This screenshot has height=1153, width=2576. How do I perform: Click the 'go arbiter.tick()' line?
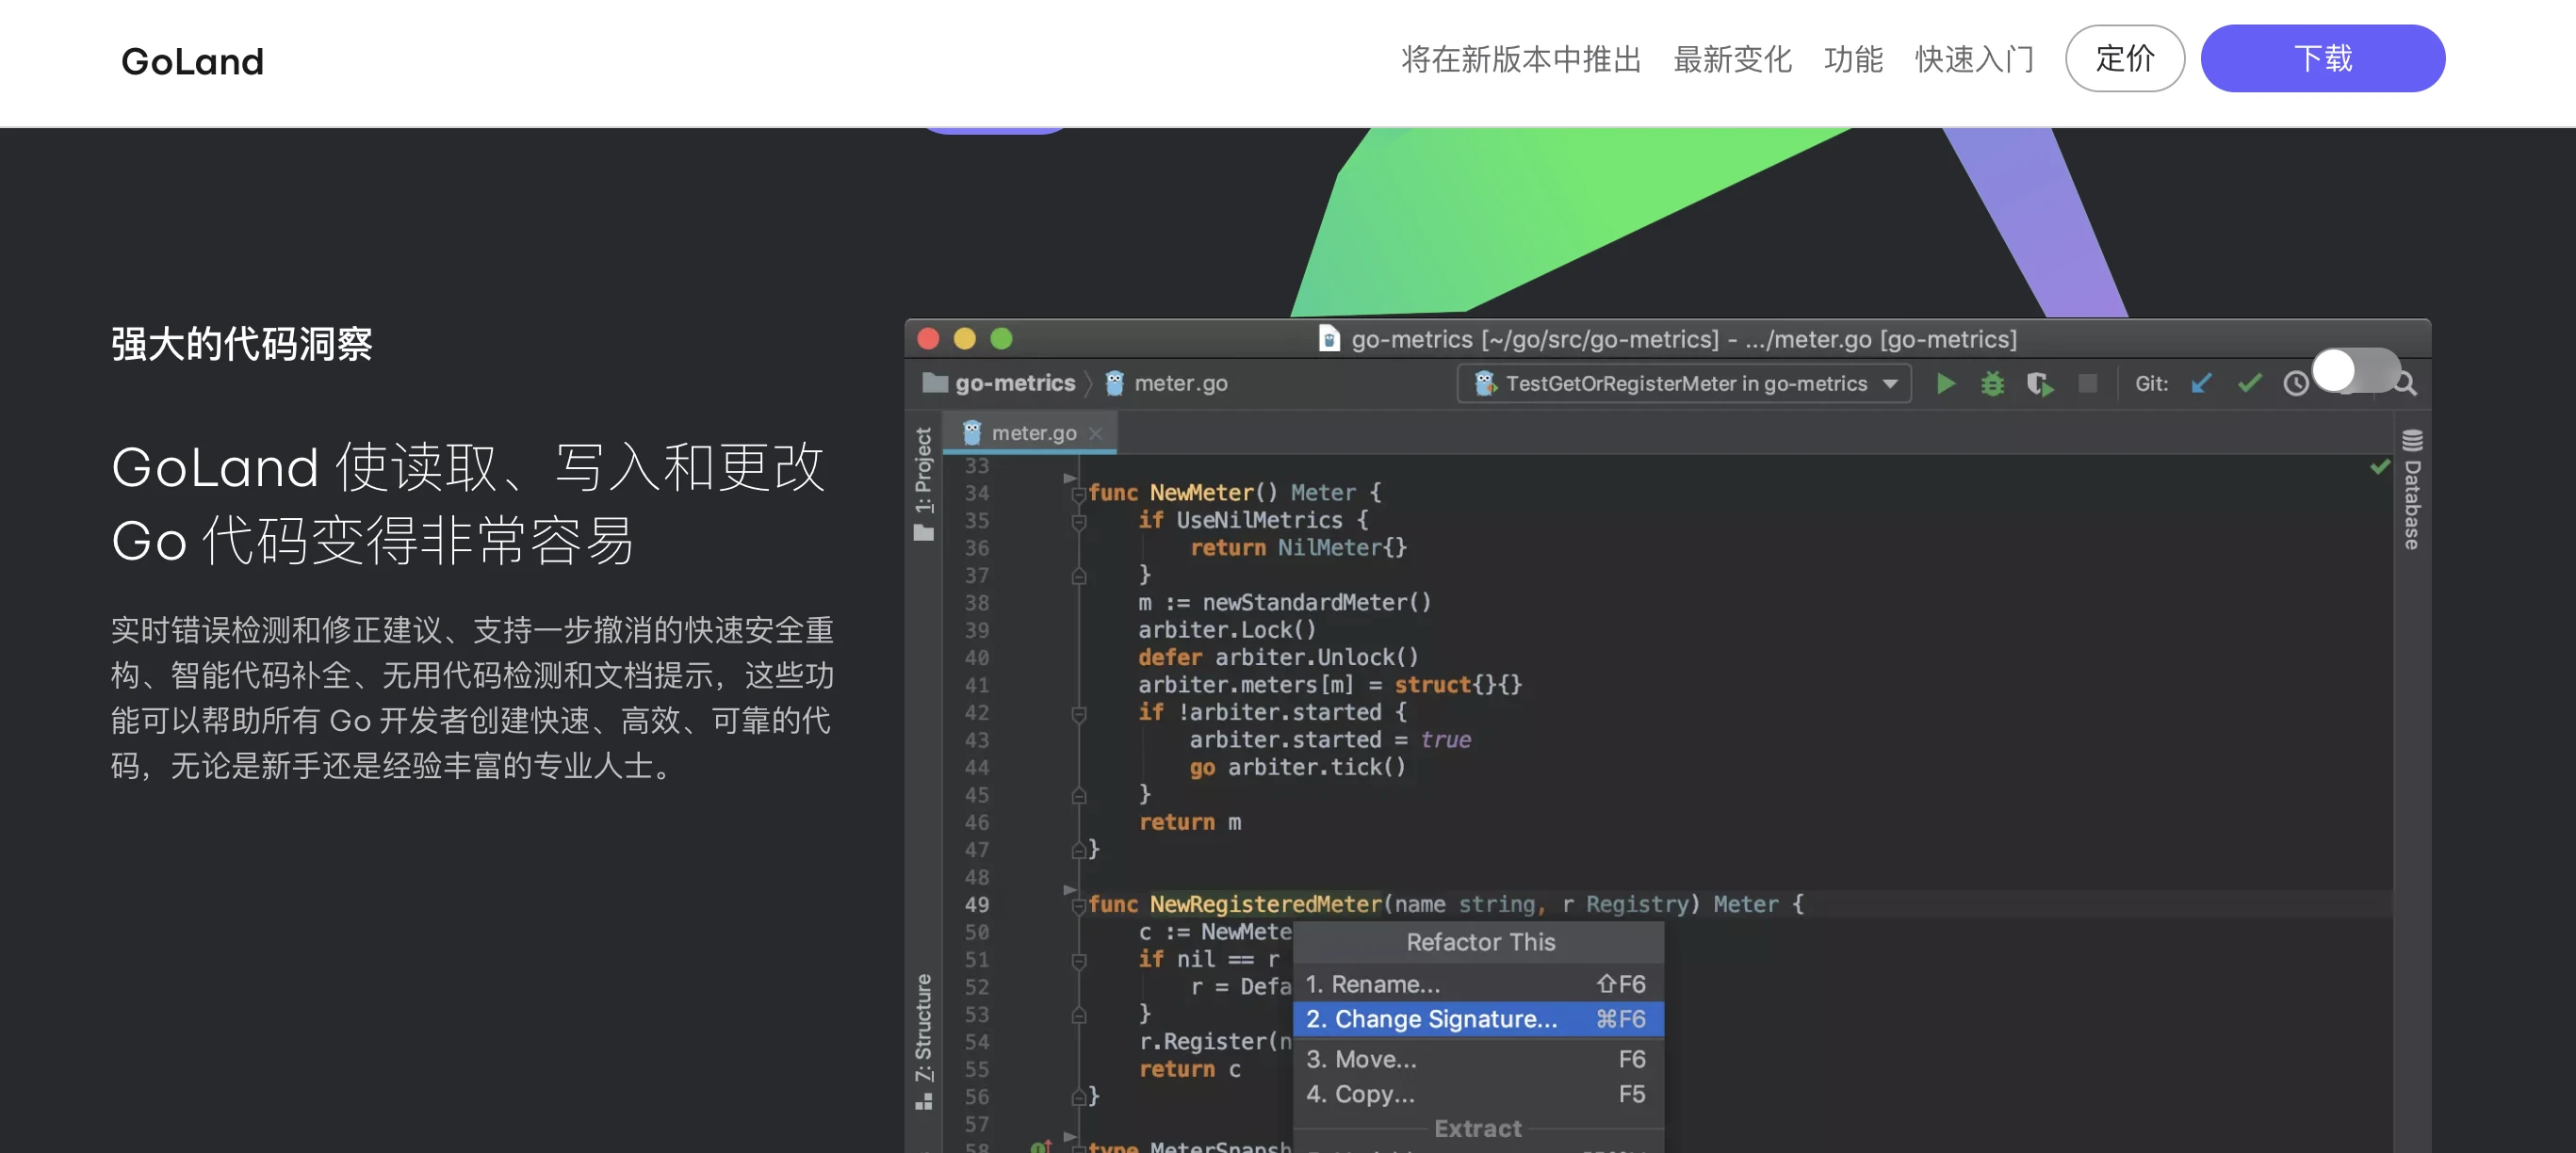(x=1297, y=768)
